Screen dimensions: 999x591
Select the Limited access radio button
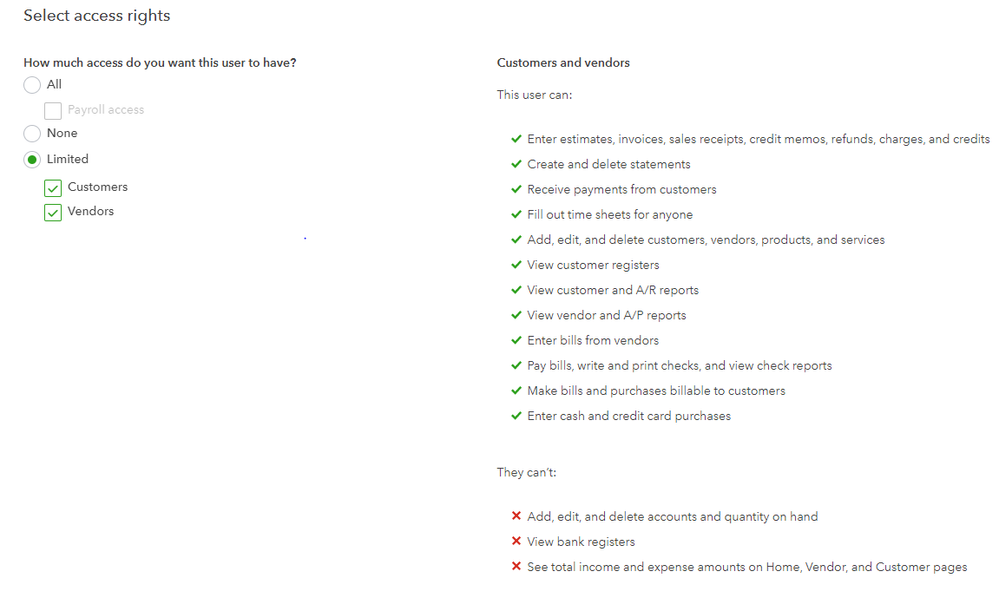click(x=32, y=159)
